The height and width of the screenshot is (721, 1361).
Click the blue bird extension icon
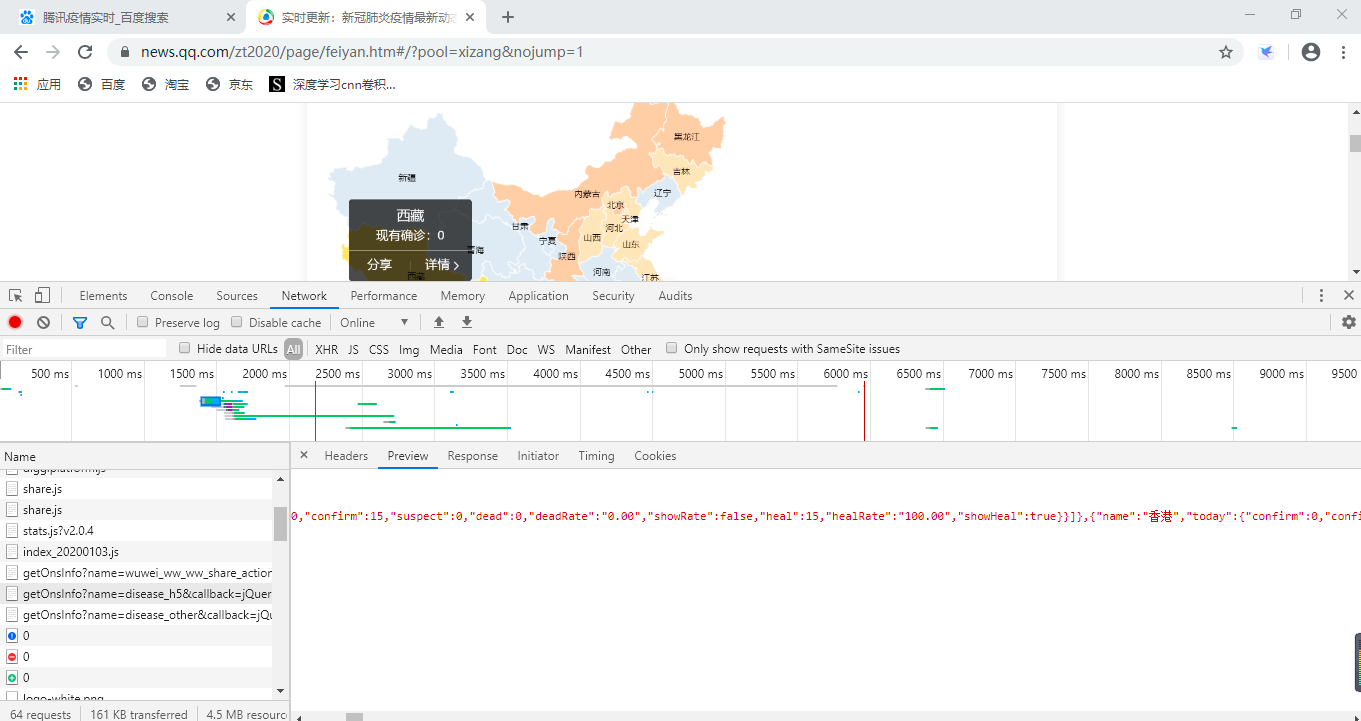point(1266,52)
